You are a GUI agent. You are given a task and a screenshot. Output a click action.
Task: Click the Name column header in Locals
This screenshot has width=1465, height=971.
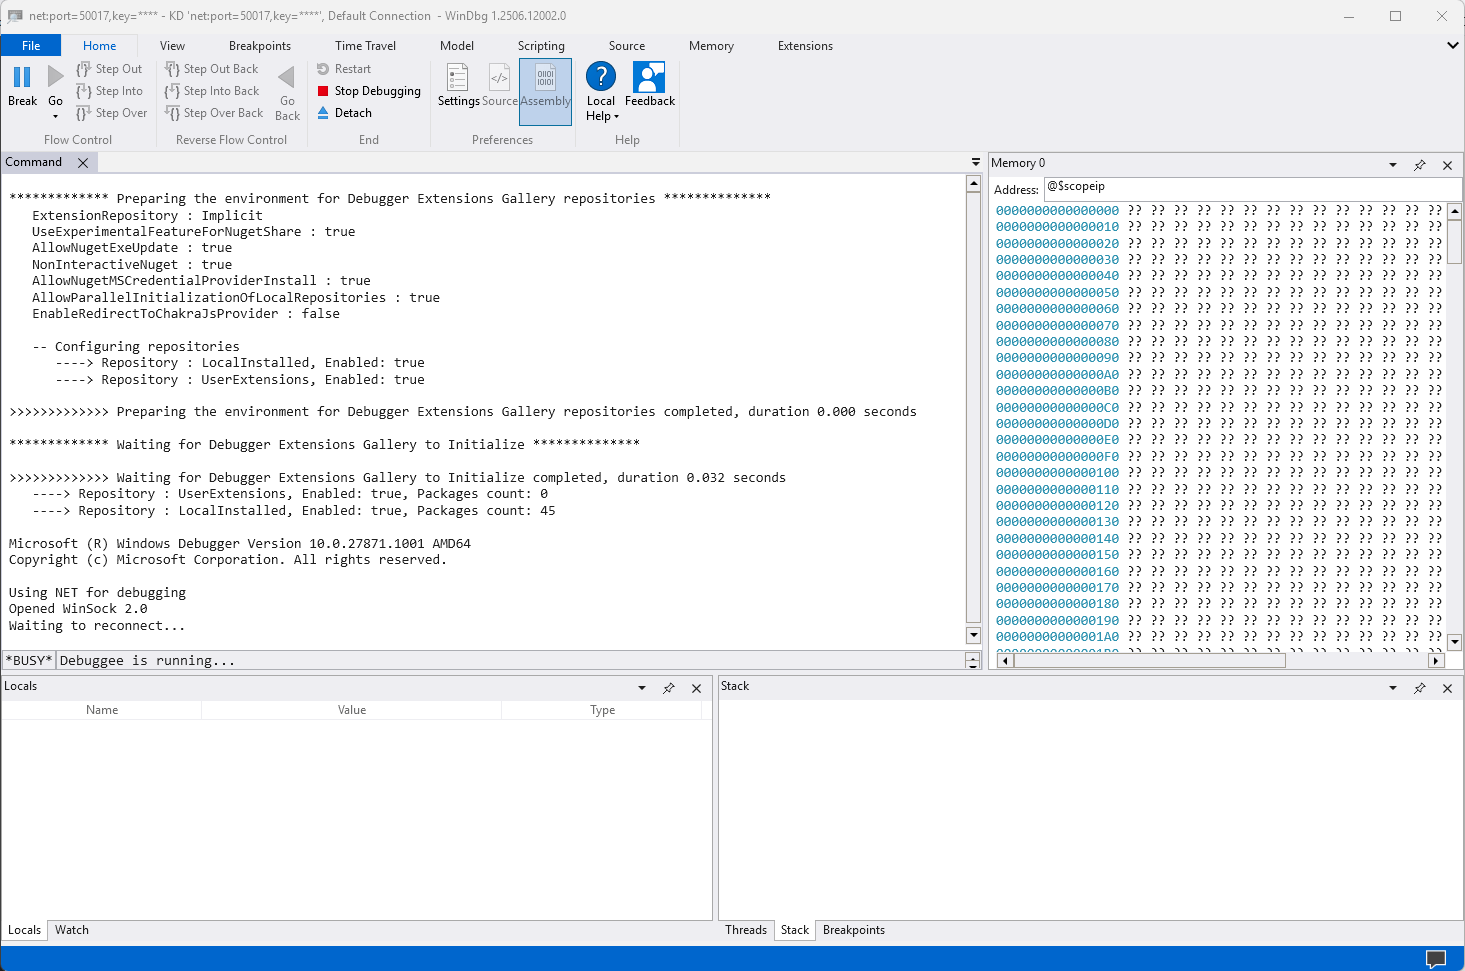pyautogui.click(x=102, y=710)
